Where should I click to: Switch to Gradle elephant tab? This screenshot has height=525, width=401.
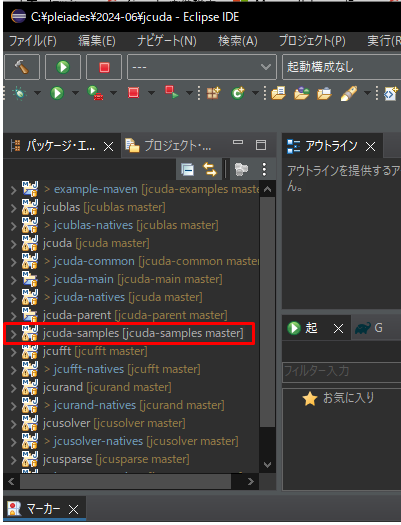[368, 328]
